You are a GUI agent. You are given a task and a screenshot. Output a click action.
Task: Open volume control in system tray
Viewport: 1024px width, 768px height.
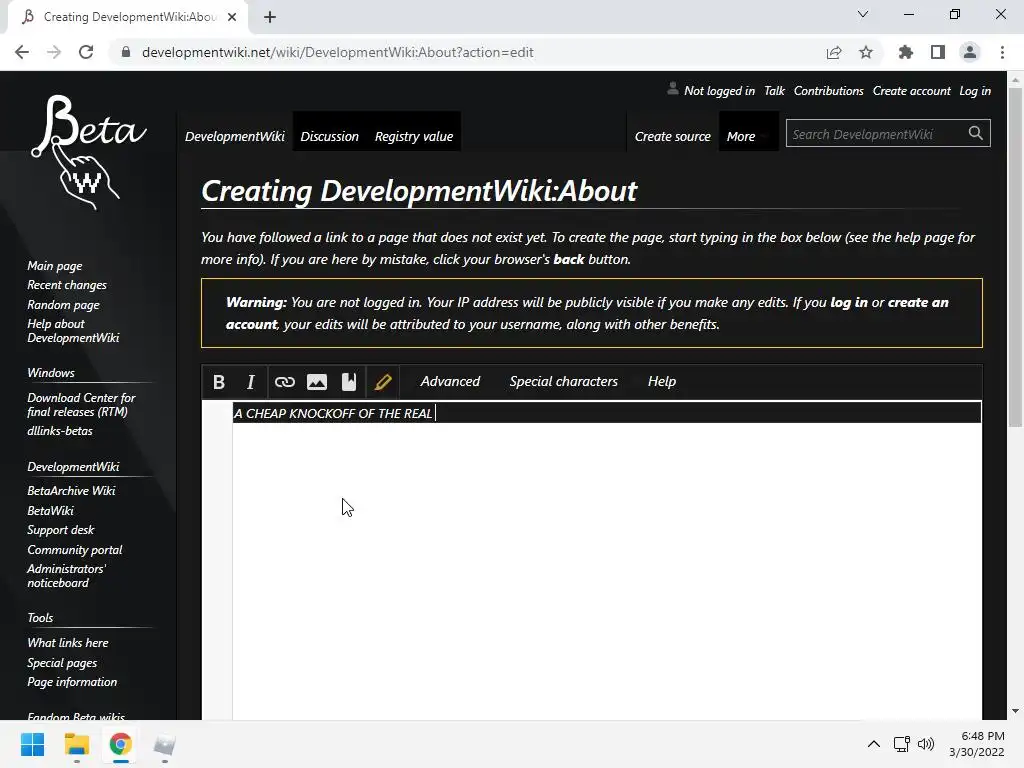pos(926,744)
